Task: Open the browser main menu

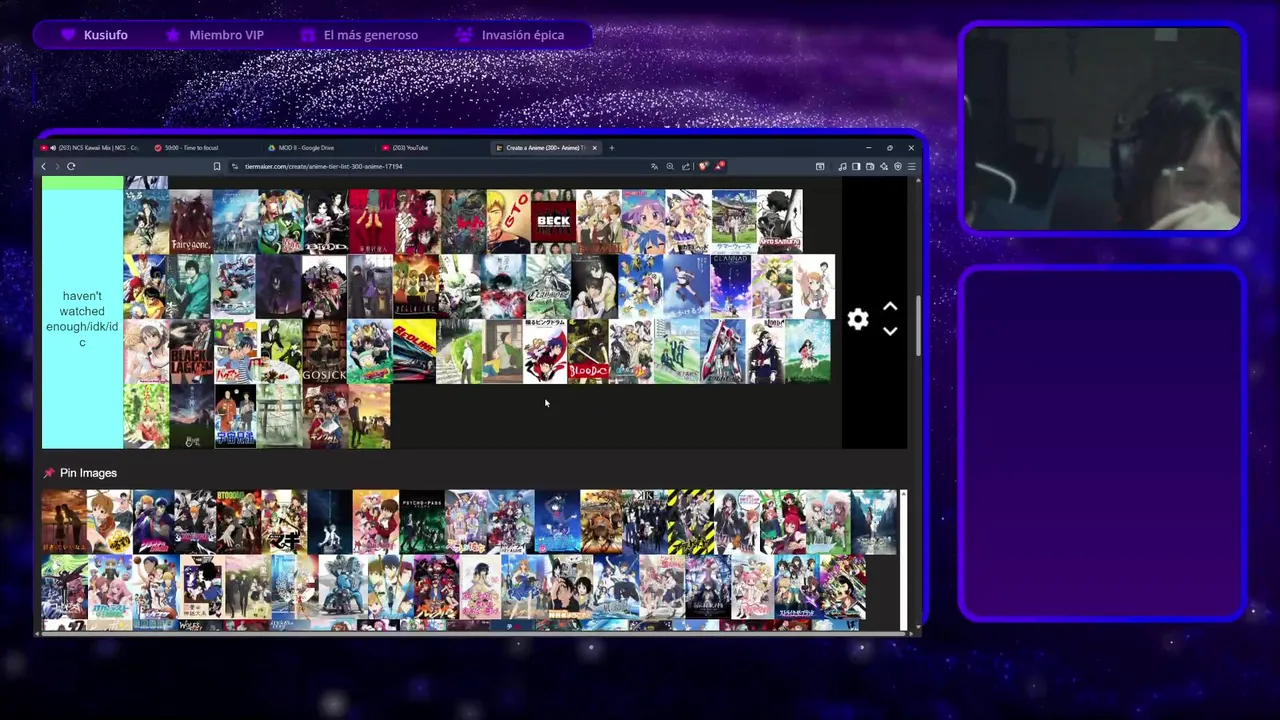Action: pyautogui.click(x=911, y=166)
